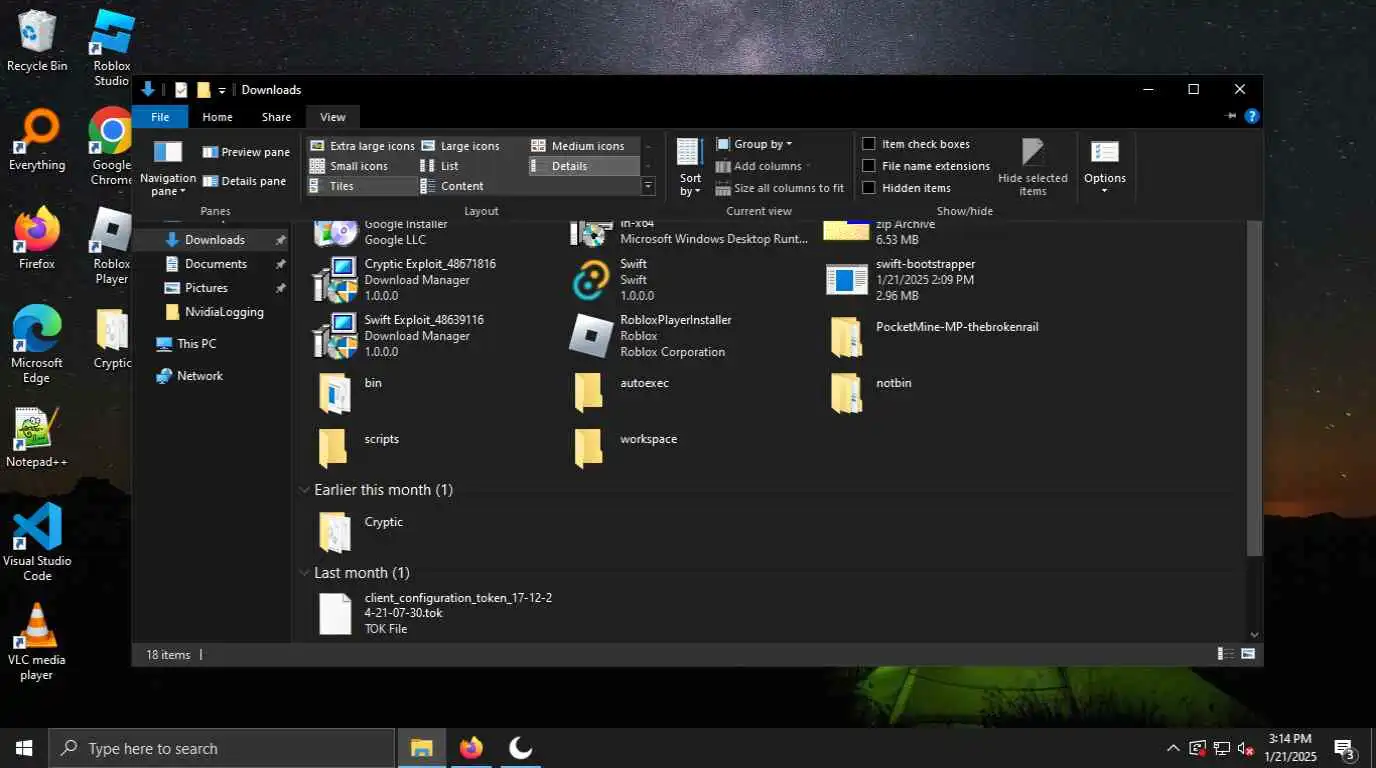Open the Explorer help icon
The height and width of the screenshot is (768, 1376).
pos(1252,117)
